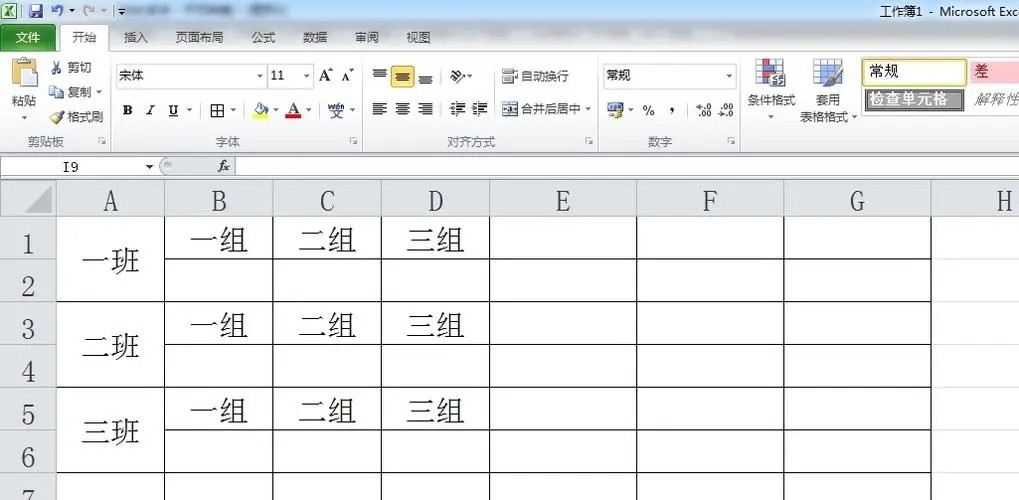This screenshot has width=1019, height=500.
Task: Click 自动换行 wrap text button
Action: pos(535,76)
